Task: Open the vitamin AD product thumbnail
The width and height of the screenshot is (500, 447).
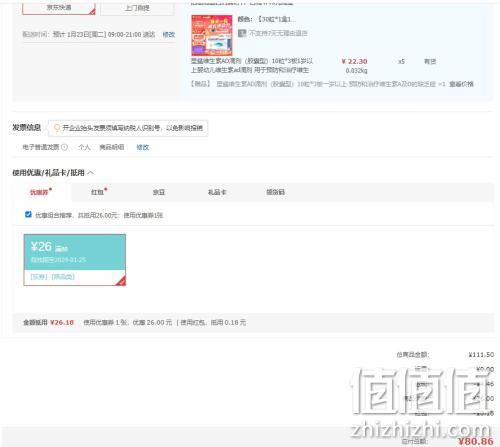Action: pyautogui.click(x=212, y=35)
